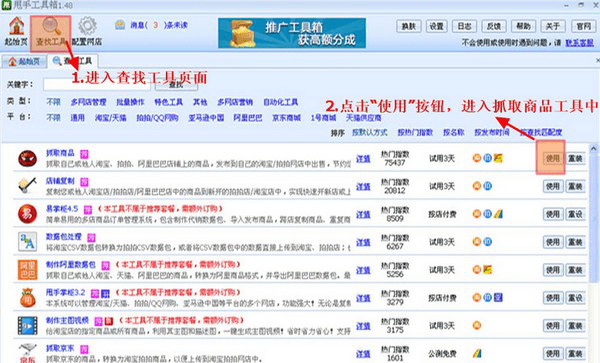
Task: Click the 设置 button in top bar
Action: [x=437, y=26]
